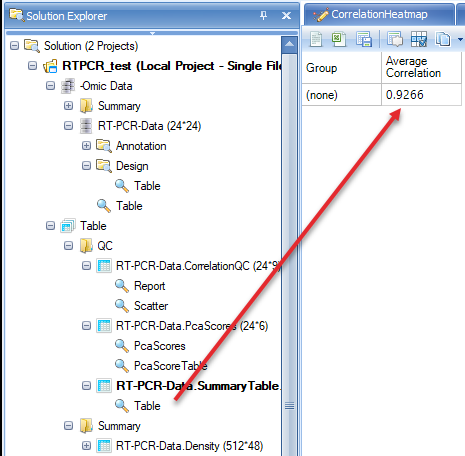Collapse the RTPCR_test project node

[x=32, y=66]
